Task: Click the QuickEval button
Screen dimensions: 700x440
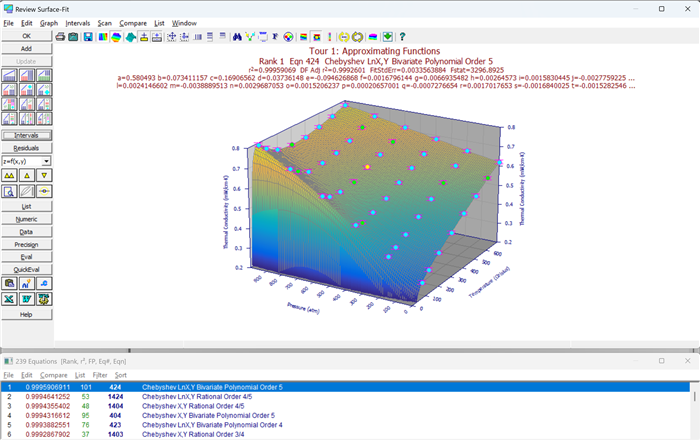Action: (x=26, y=270)
